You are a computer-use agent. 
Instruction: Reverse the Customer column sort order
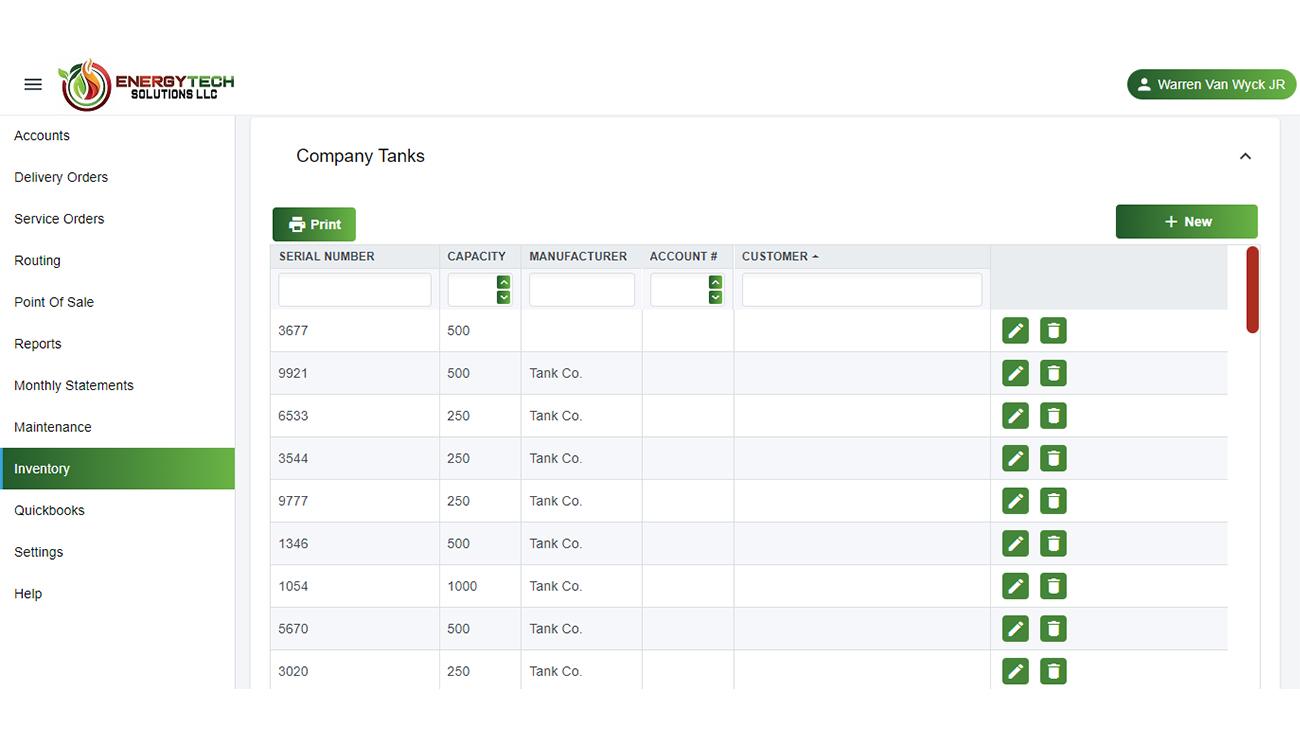(x=780, y=256)
